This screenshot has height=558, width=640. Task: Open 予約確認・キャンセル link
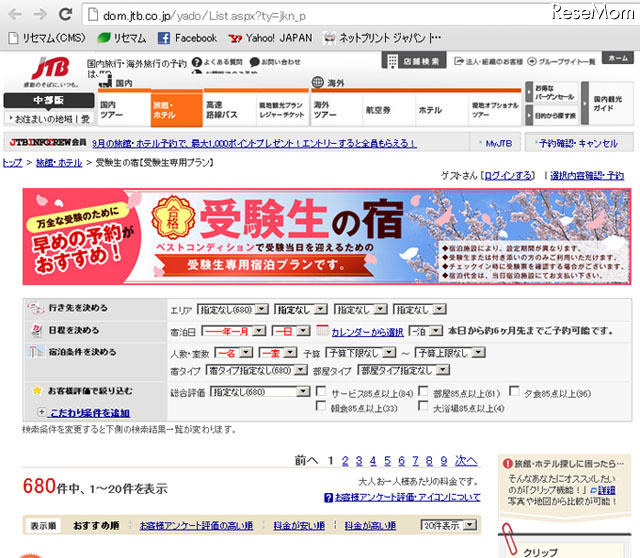pos(578,143)
